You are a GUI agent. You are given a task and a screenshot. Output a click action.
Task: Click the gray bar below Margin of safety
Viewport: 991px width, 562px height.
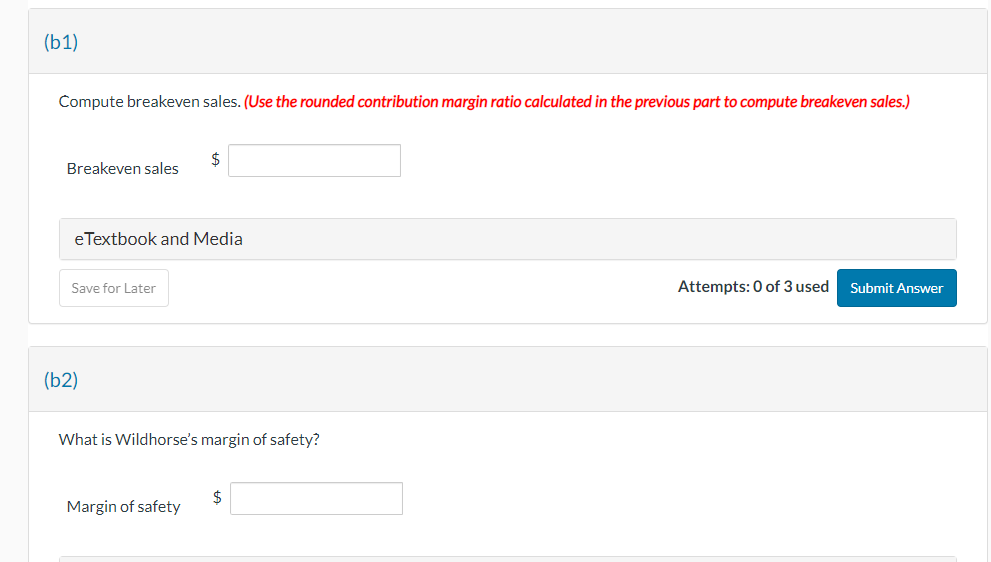click(507, 558)
